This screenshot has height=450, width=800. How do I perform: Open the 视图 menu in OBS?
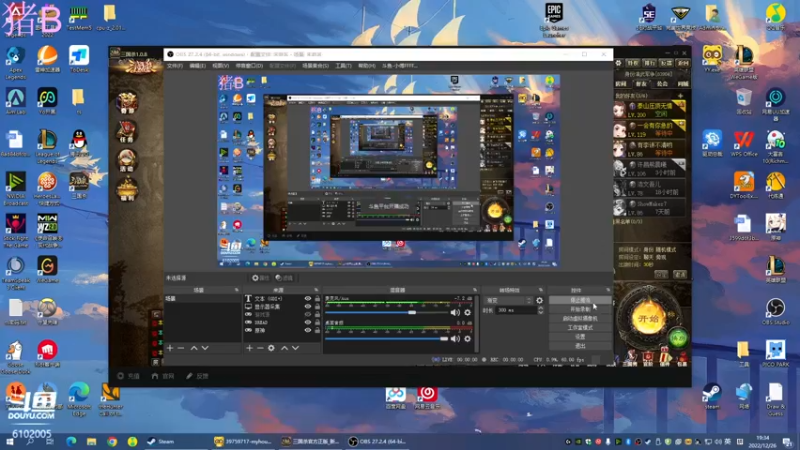(x=220, y=66)
